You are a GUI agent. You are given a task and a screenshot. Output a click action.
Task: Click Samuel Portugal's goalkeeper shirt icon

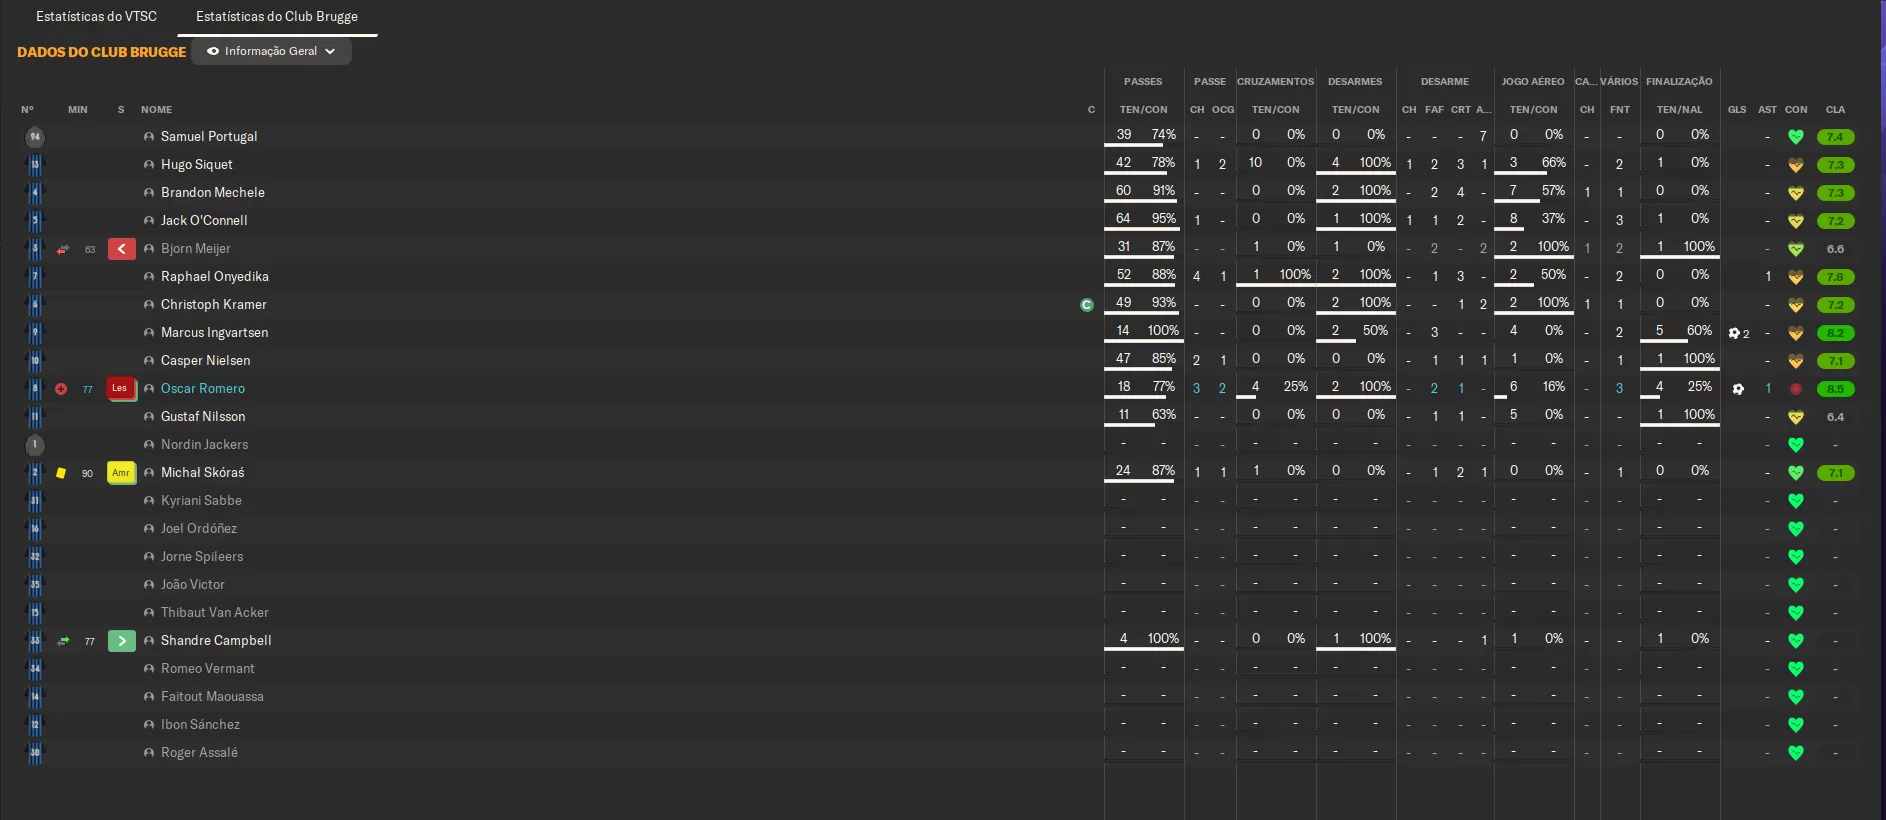35,137
